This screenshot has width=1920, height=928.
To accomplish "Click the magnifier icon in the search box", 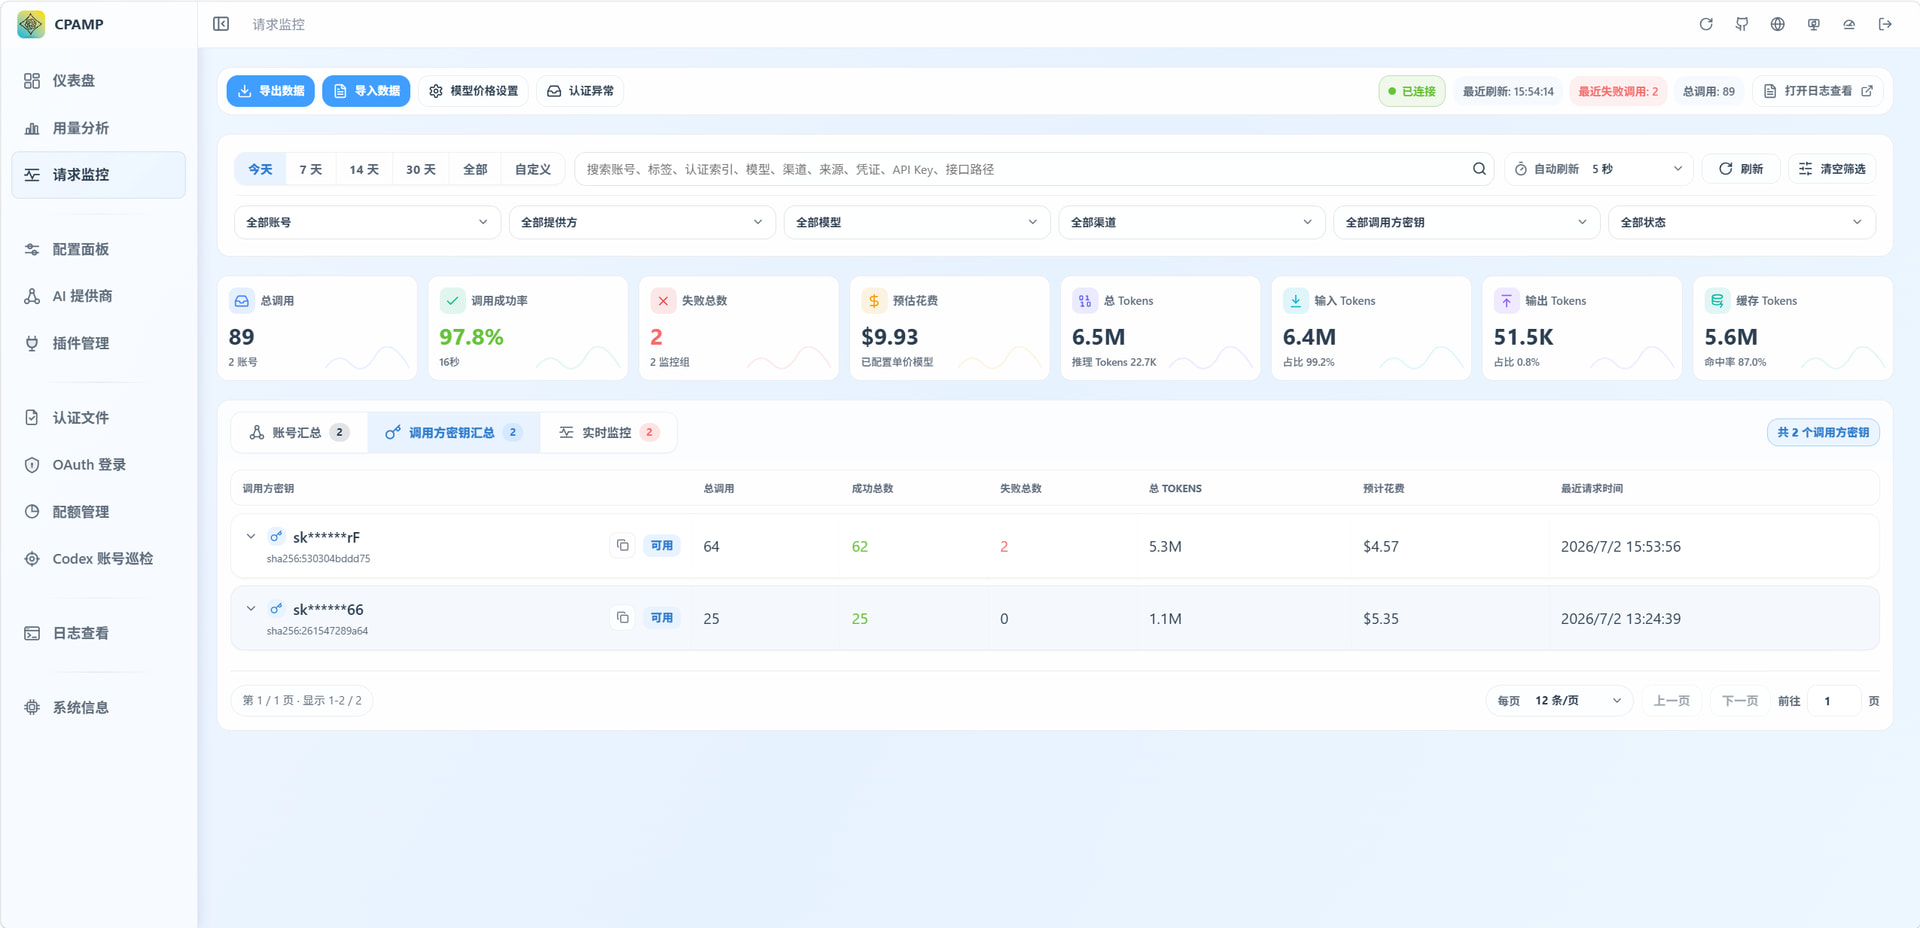I will [x=1479, y=169].
